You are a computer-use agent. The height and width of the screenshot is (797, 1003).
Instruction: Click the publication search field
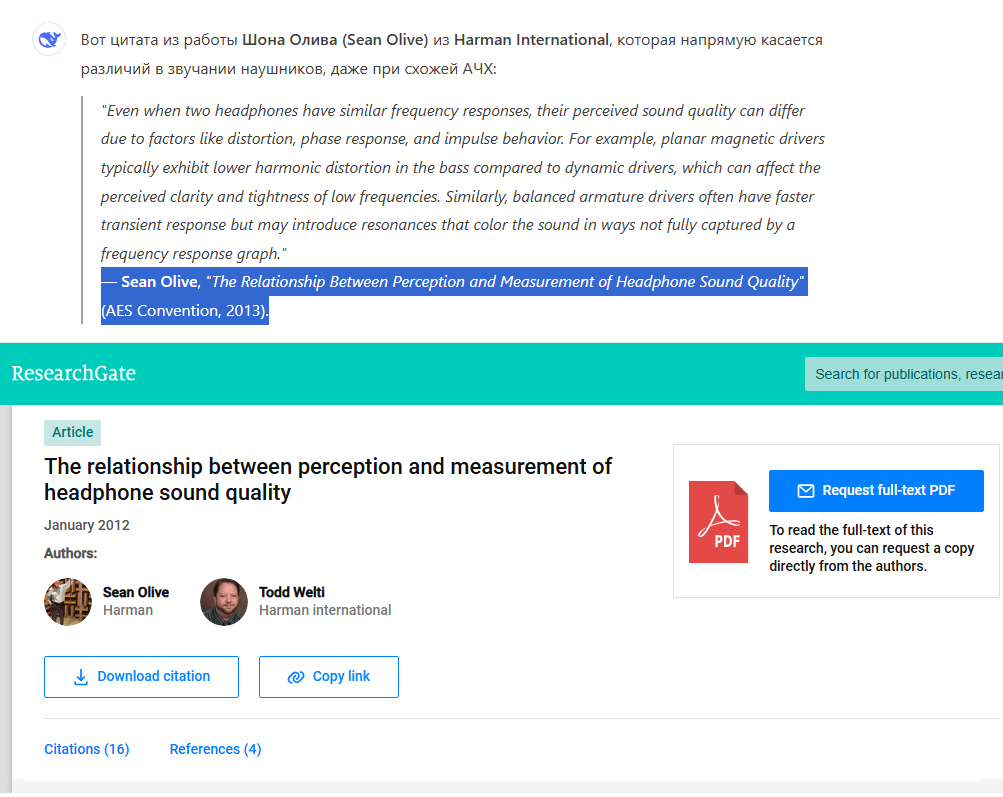coord(904,374)
